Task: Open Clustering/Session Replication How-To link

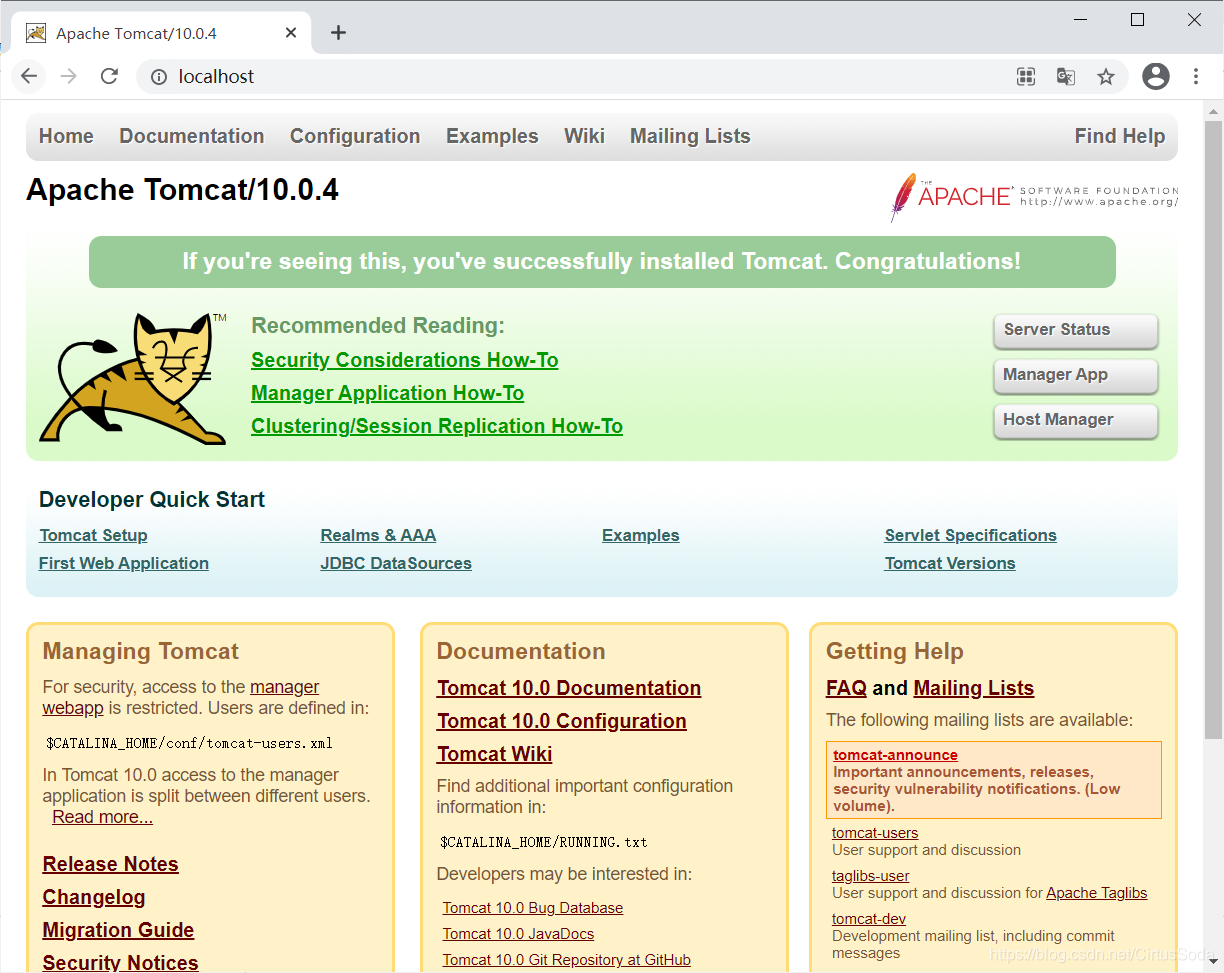Action: pyautogui.click(x=437, y=426)
